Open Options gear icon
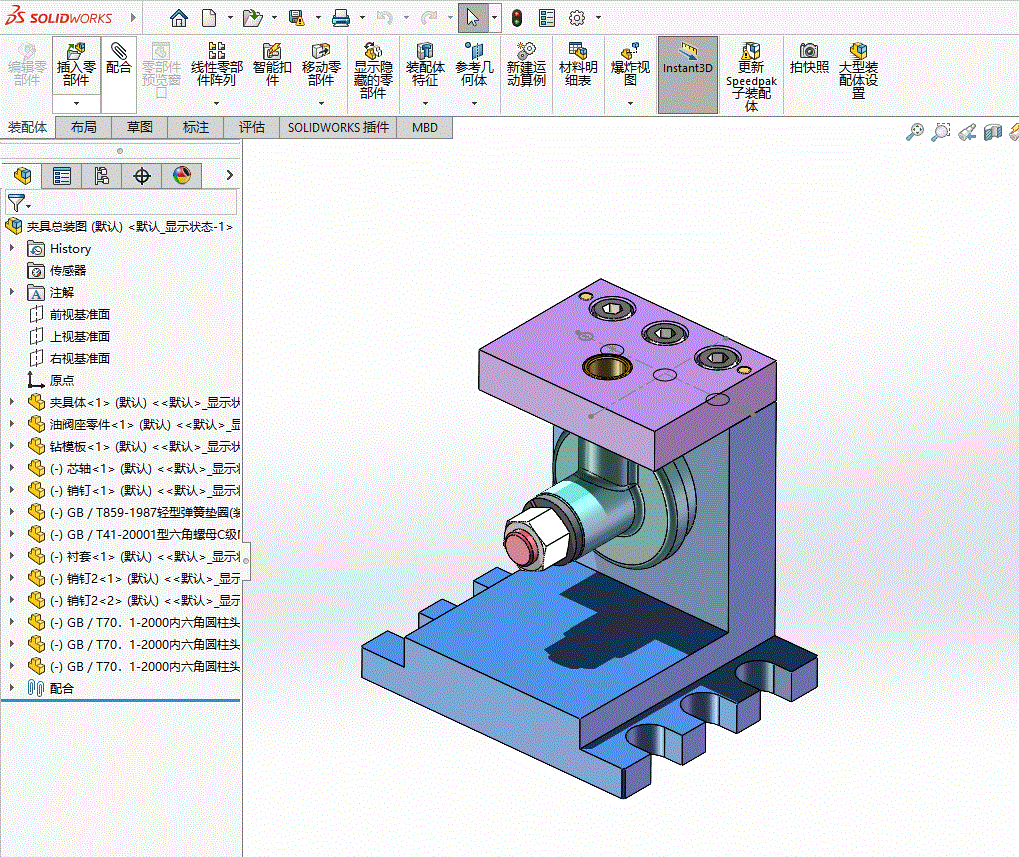This screenshot has height=857, width=1019. pyautogui.click(x=576, y=18)
